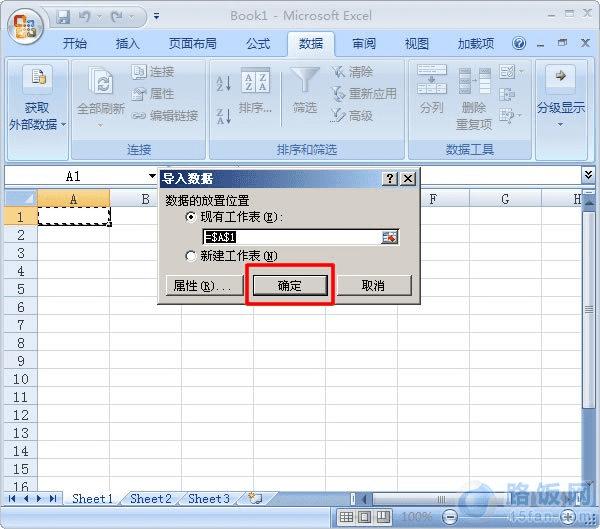Open 高级 advanced filter icon

pyautogui.click(x=338, y=115)
